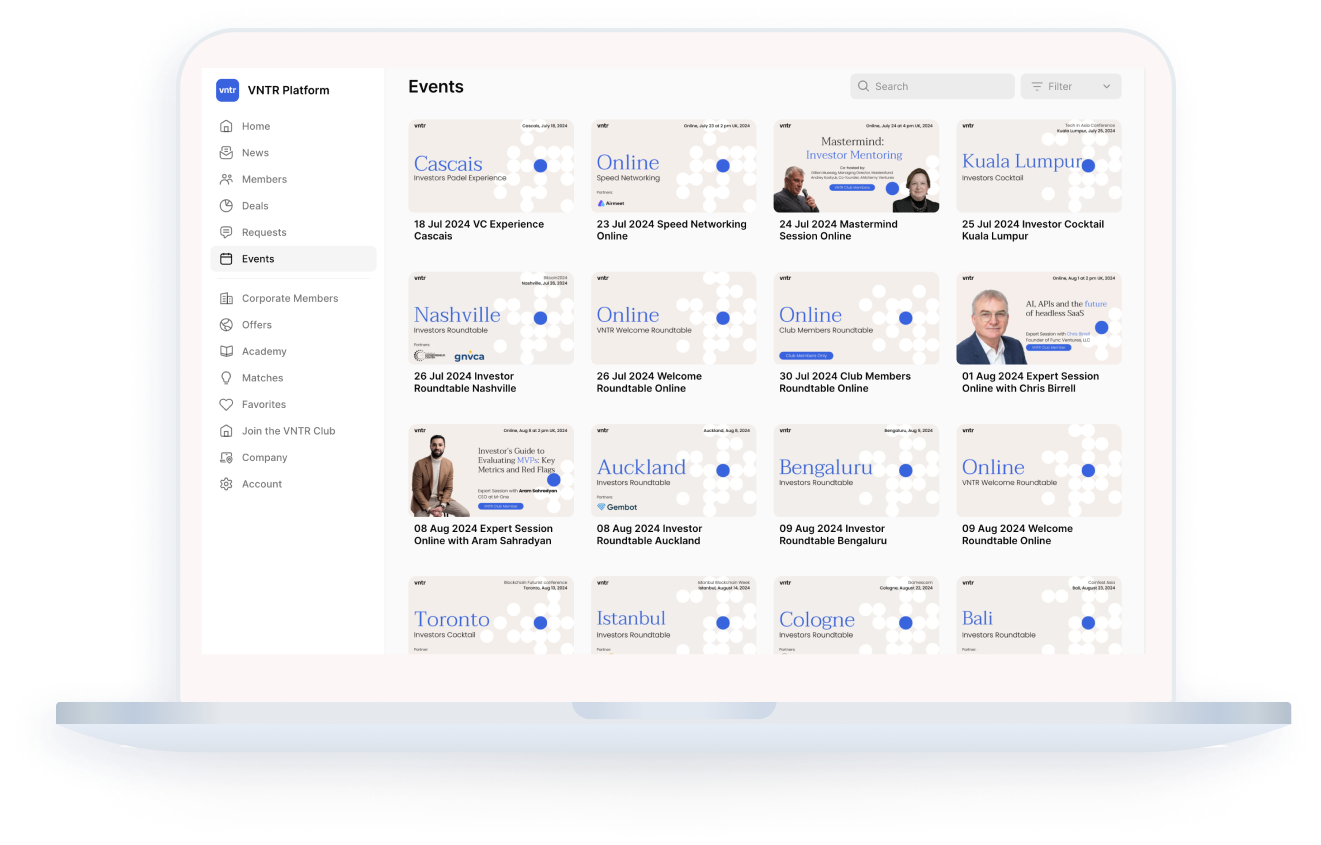Open 25 Jul 2024 Investor Cocktail Kuala Lumpur
Viewport: 1321px width, 845px height.
pyautogui.click(x=1033, y=230)
